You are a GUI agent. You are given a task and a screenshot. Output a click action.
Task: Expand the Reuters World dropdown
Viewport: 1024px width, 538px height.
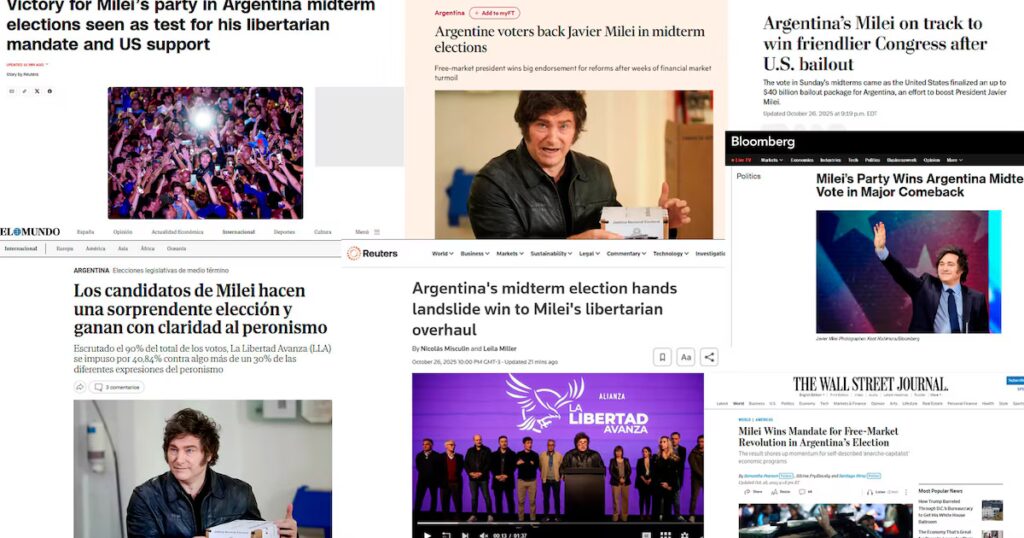[x=442, y=253]
